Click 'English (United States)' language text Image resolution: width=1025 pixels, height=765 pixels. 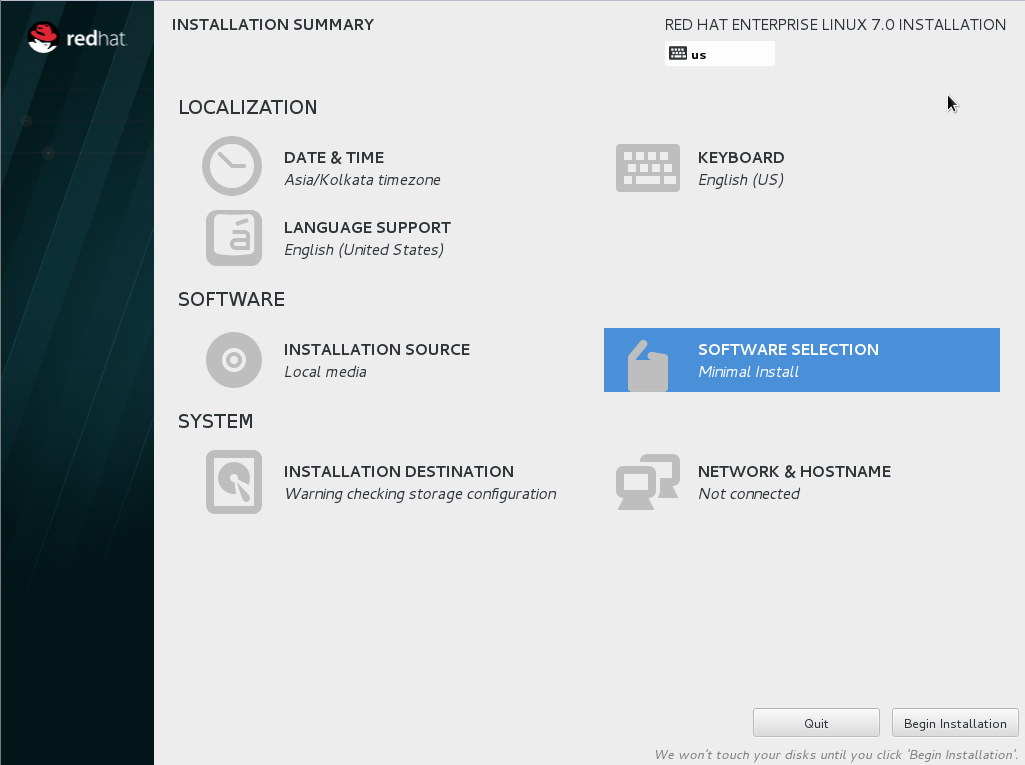coord(364,250)
